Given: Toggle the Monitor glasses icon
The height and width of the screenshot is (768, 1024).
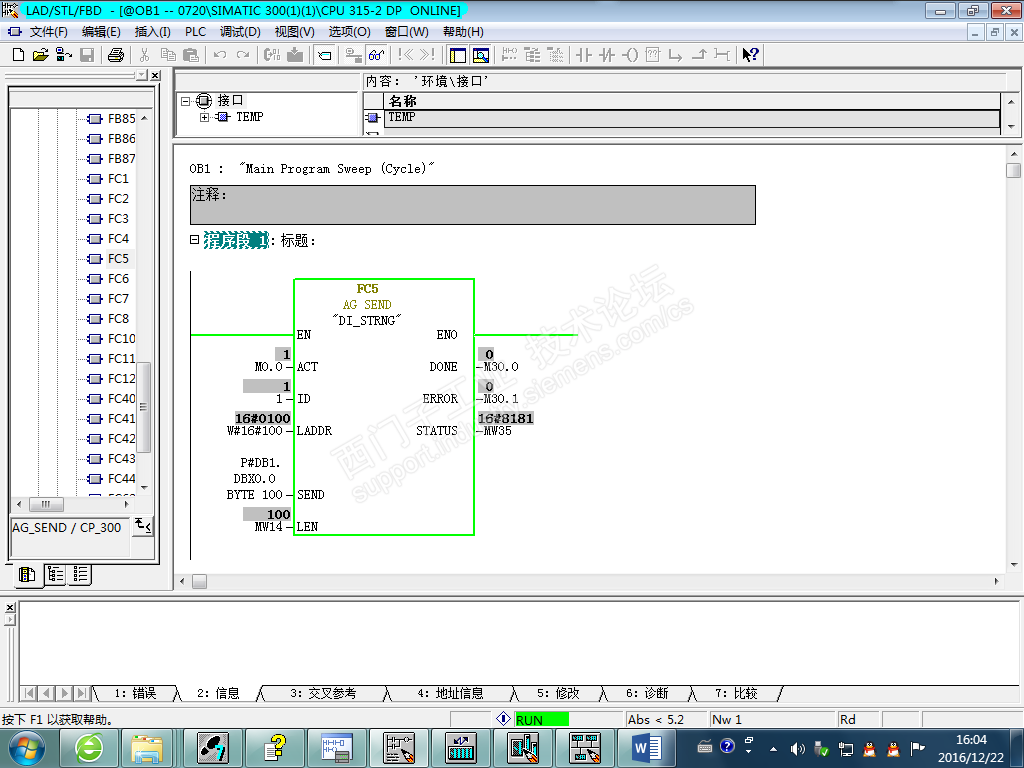Looking at the screenshot, I should coord(376,55).
